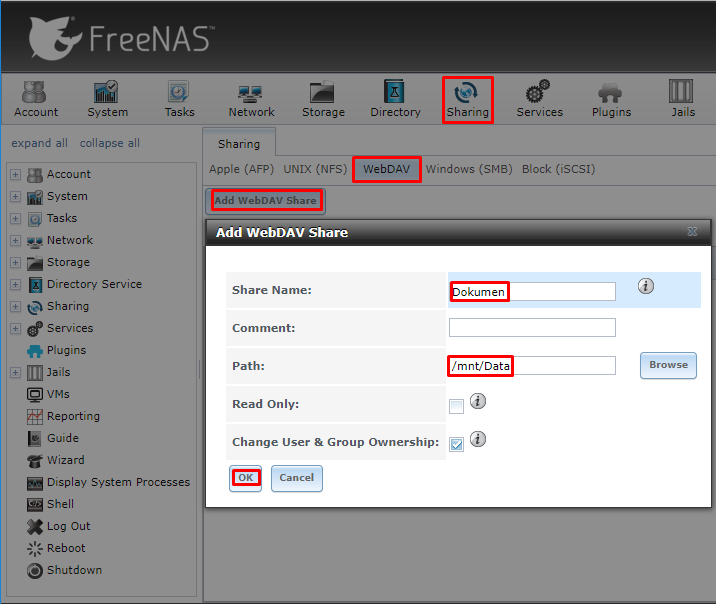The image size is (716, 604).
Task: Focus the Path input field
Action: pos(532,366)
